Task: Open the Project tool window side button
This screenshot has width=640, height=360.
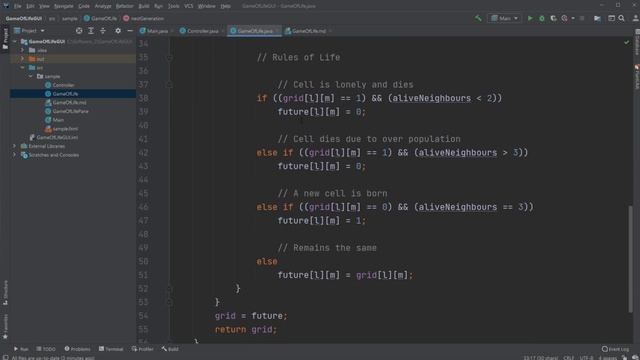Action: click(5, 39)
